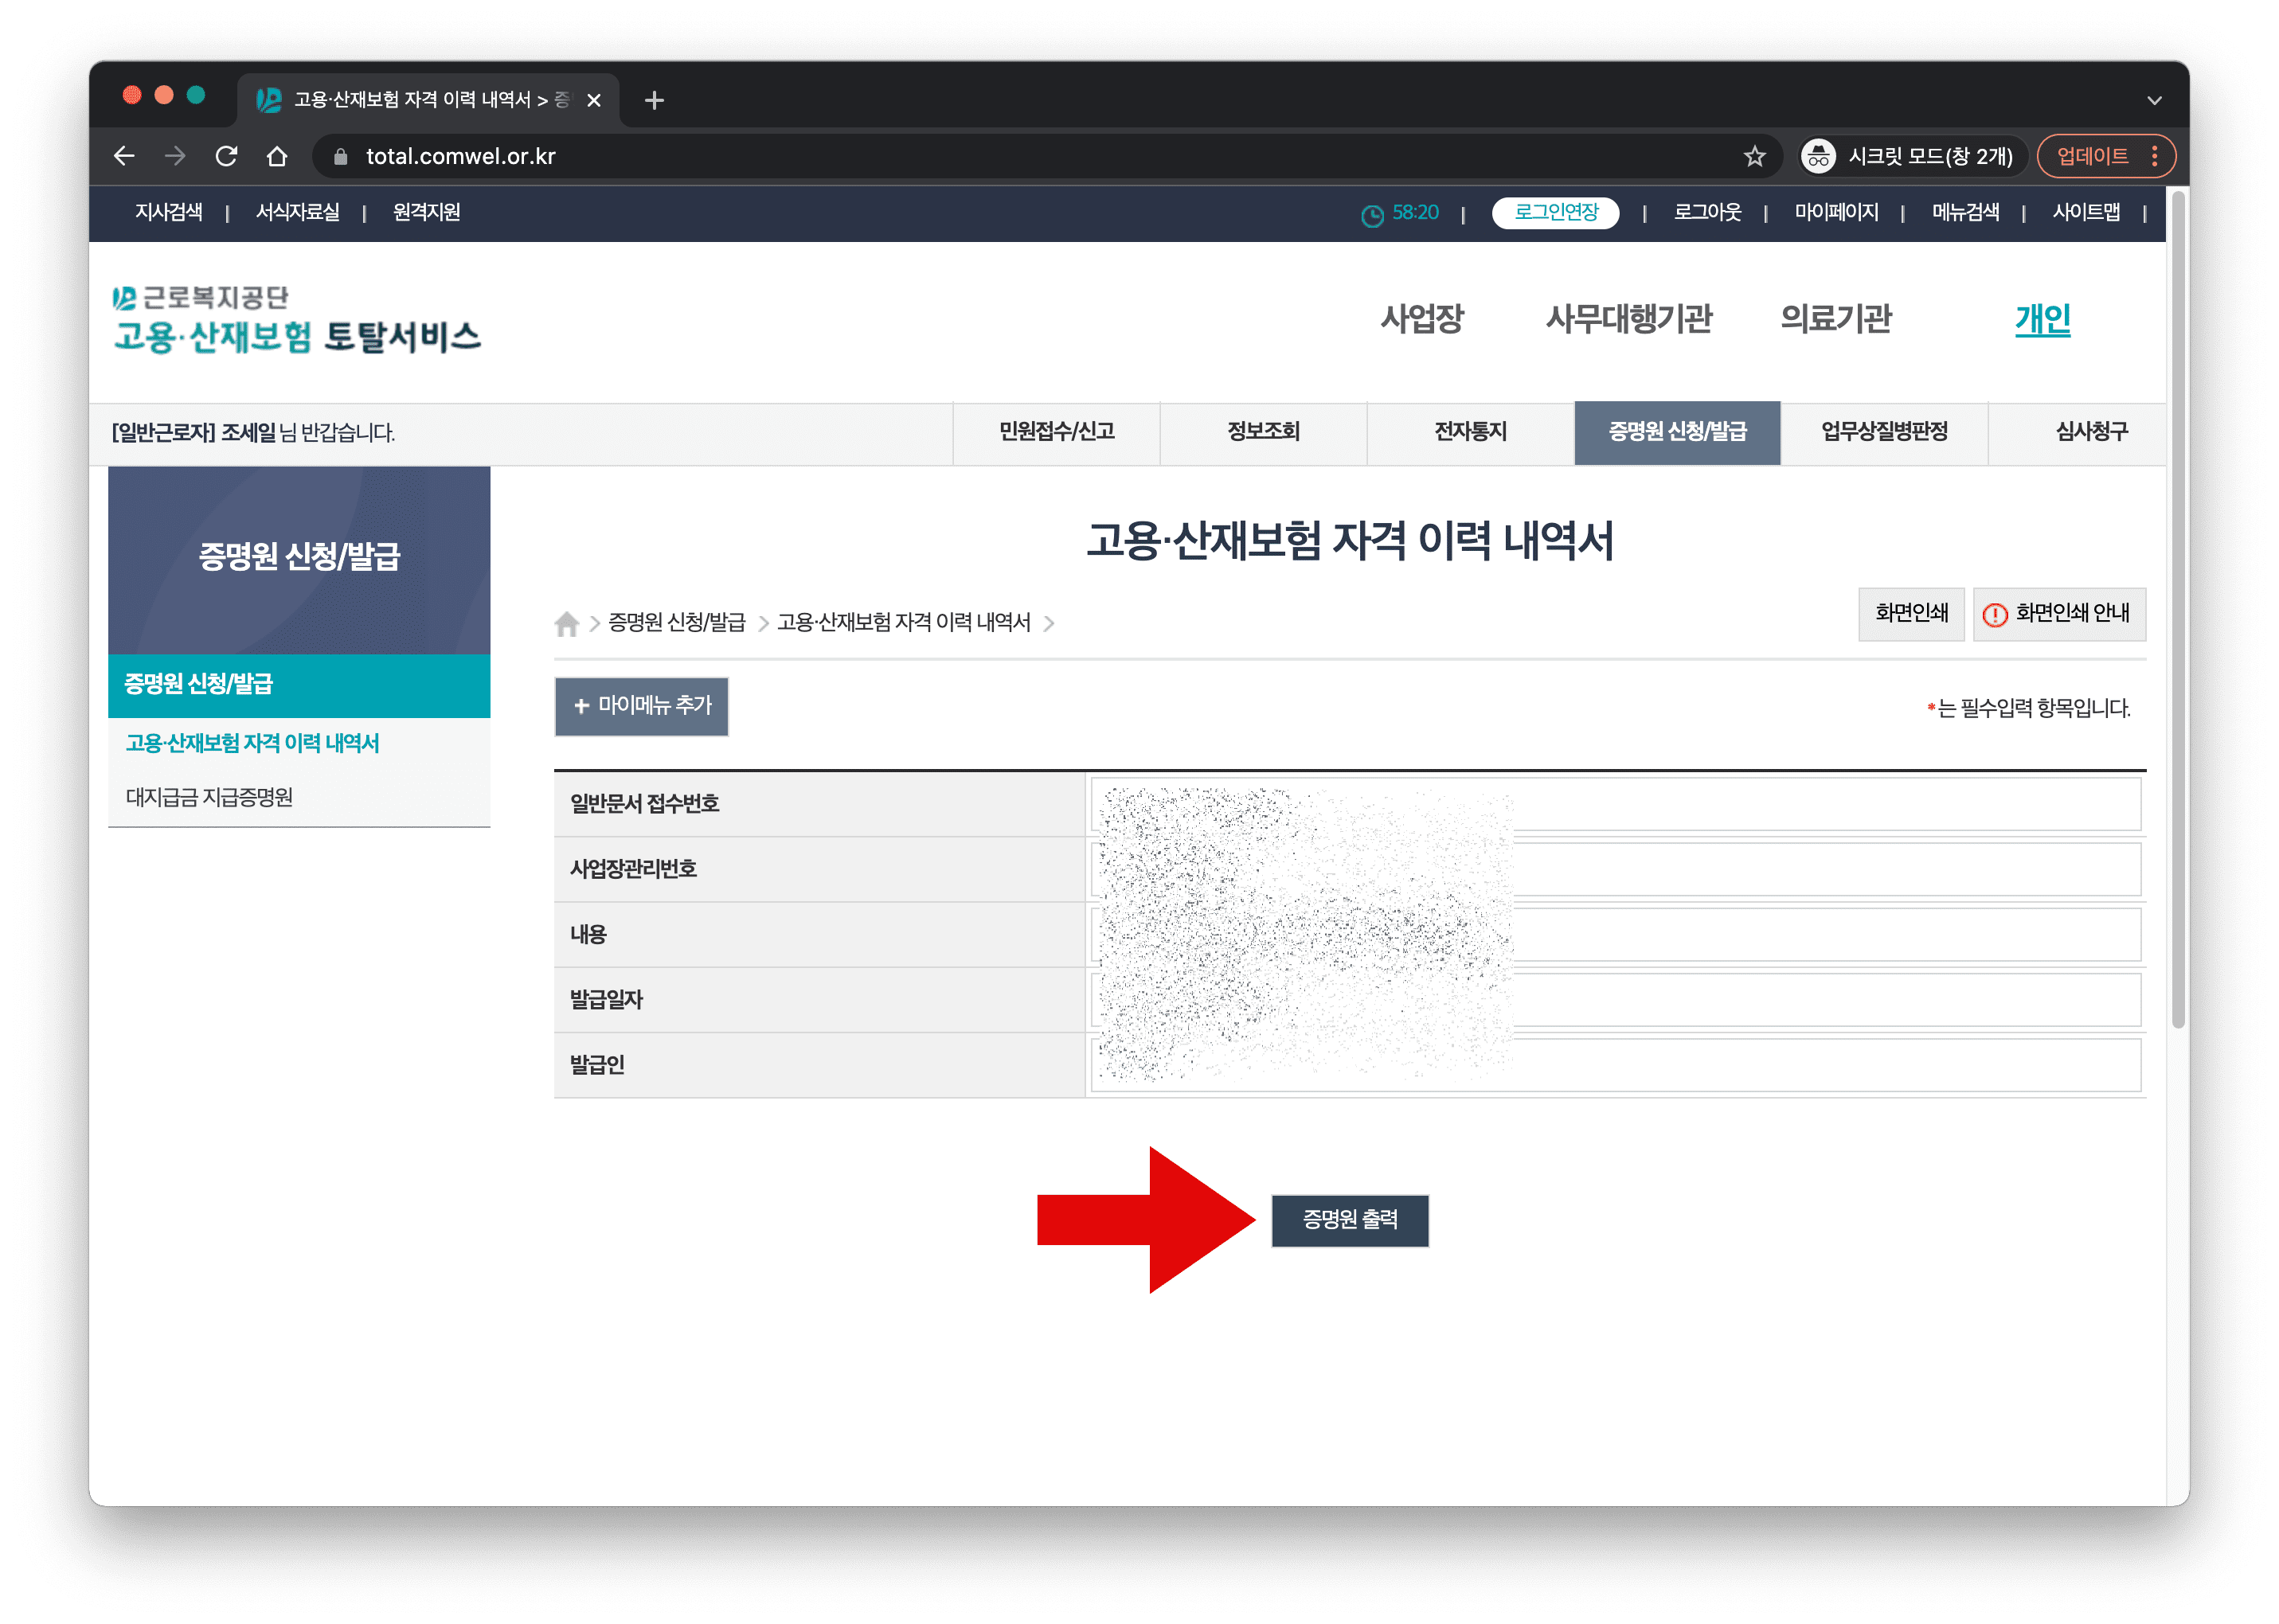Bookmark page with star icon

click(x=1754, y=156)
